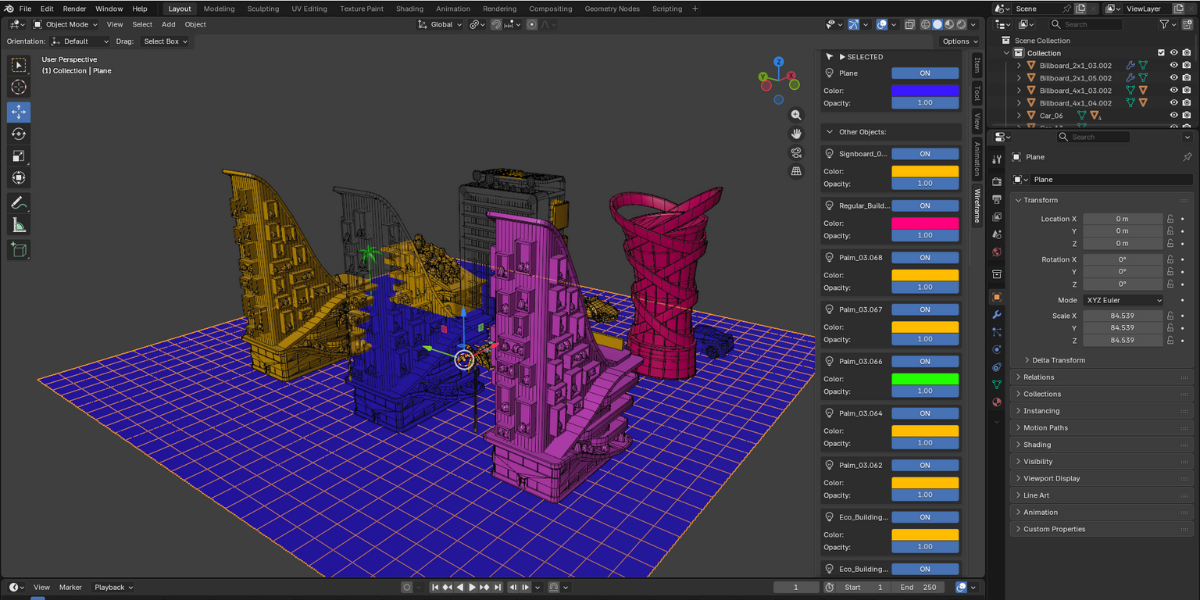Activate the Measure tool
Screen dimensions: 1200x600
pos(18,224)
